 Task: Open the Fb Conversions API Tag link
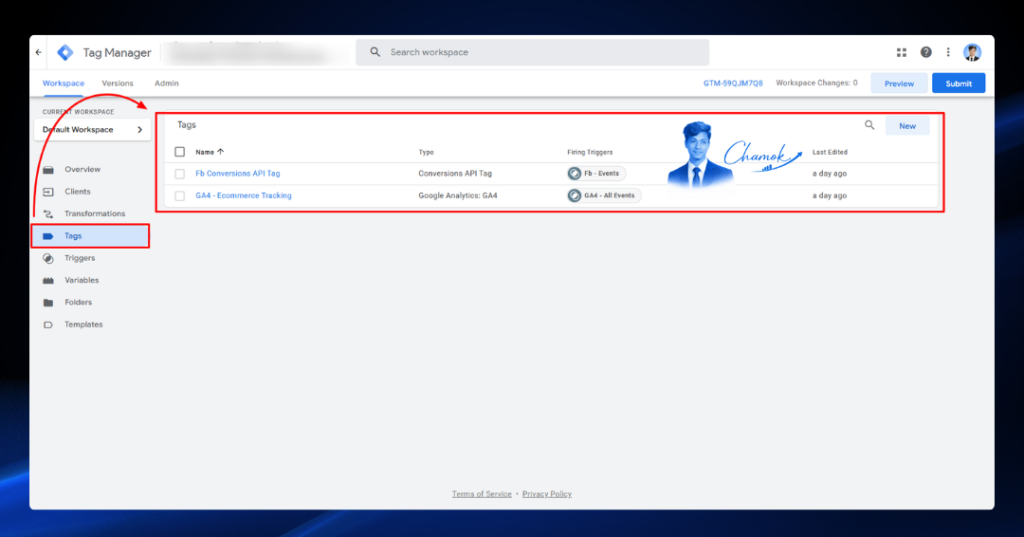pyautogui.click(x=238, y=174)
